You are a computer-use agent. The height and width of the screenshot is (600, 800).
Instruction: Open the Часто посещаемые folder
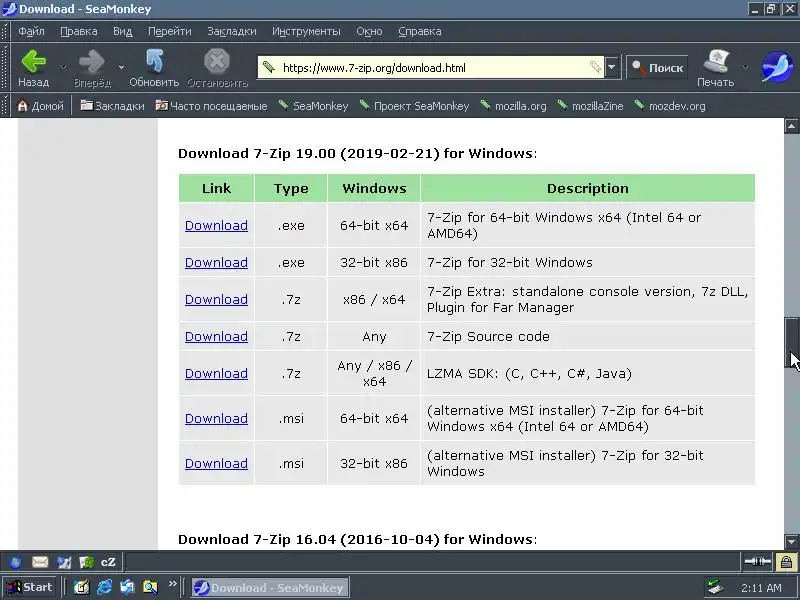[211, 106]
